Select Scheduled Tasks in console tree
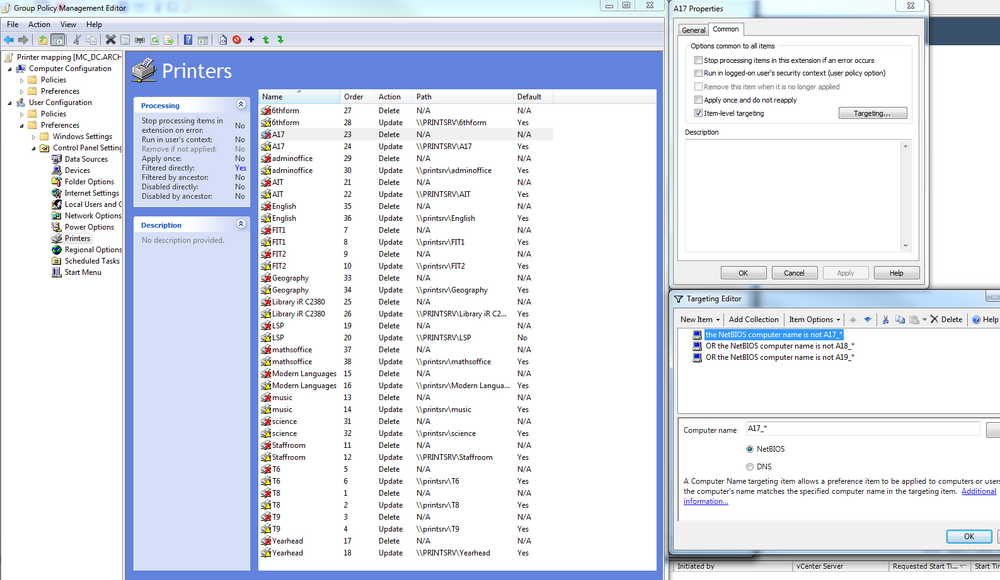The height and width of the screenshot is (580, 1000). [92, 261]
